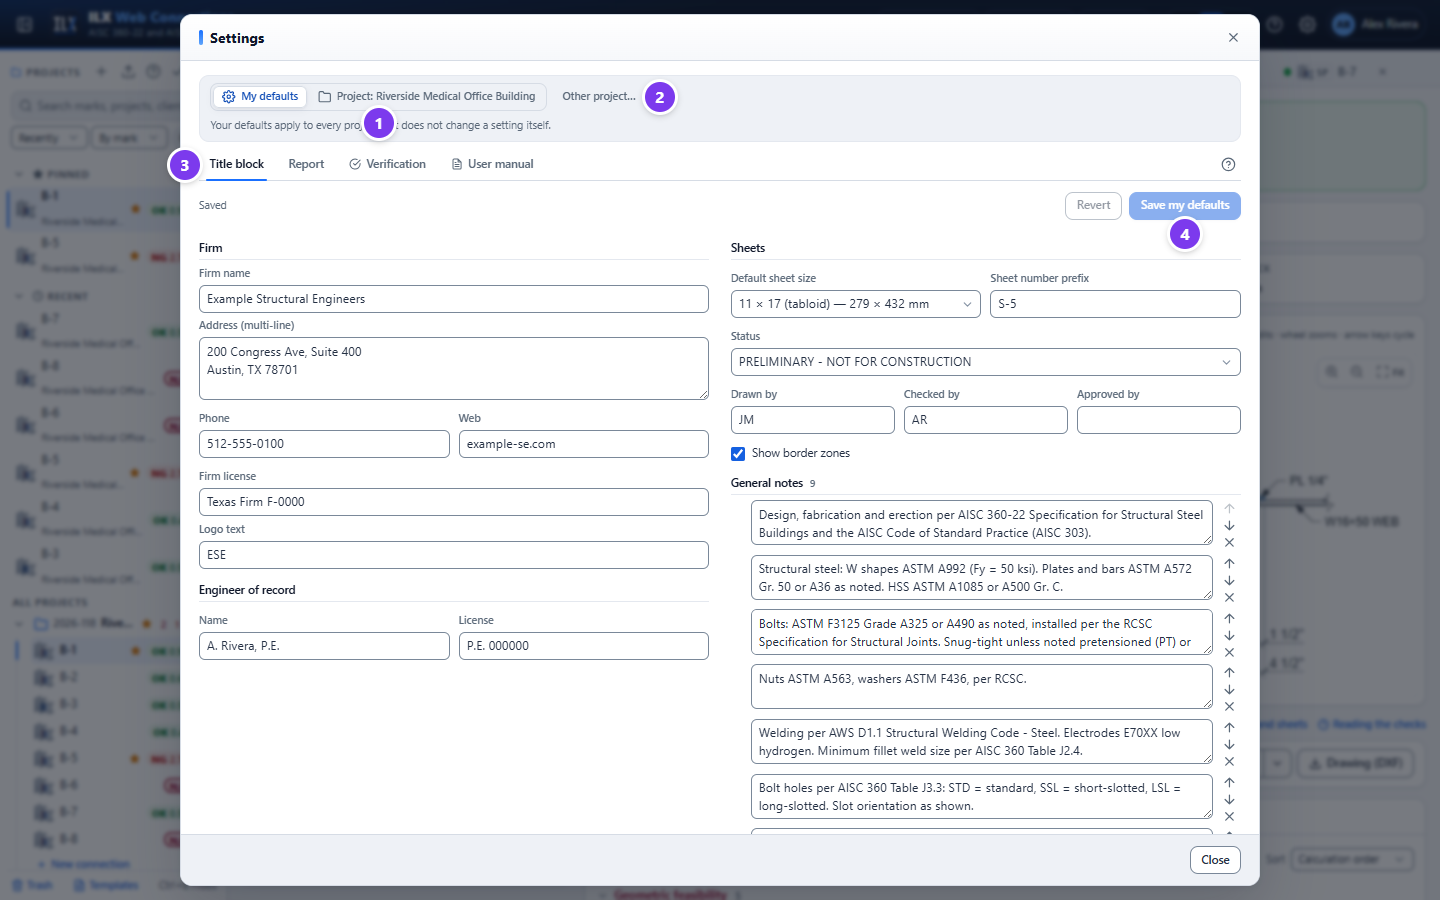Image resolution: width=1440 pixels, height=900 pixels.
Task: Move first general note (AISC 360-22) down
Action: point(1229,526)
